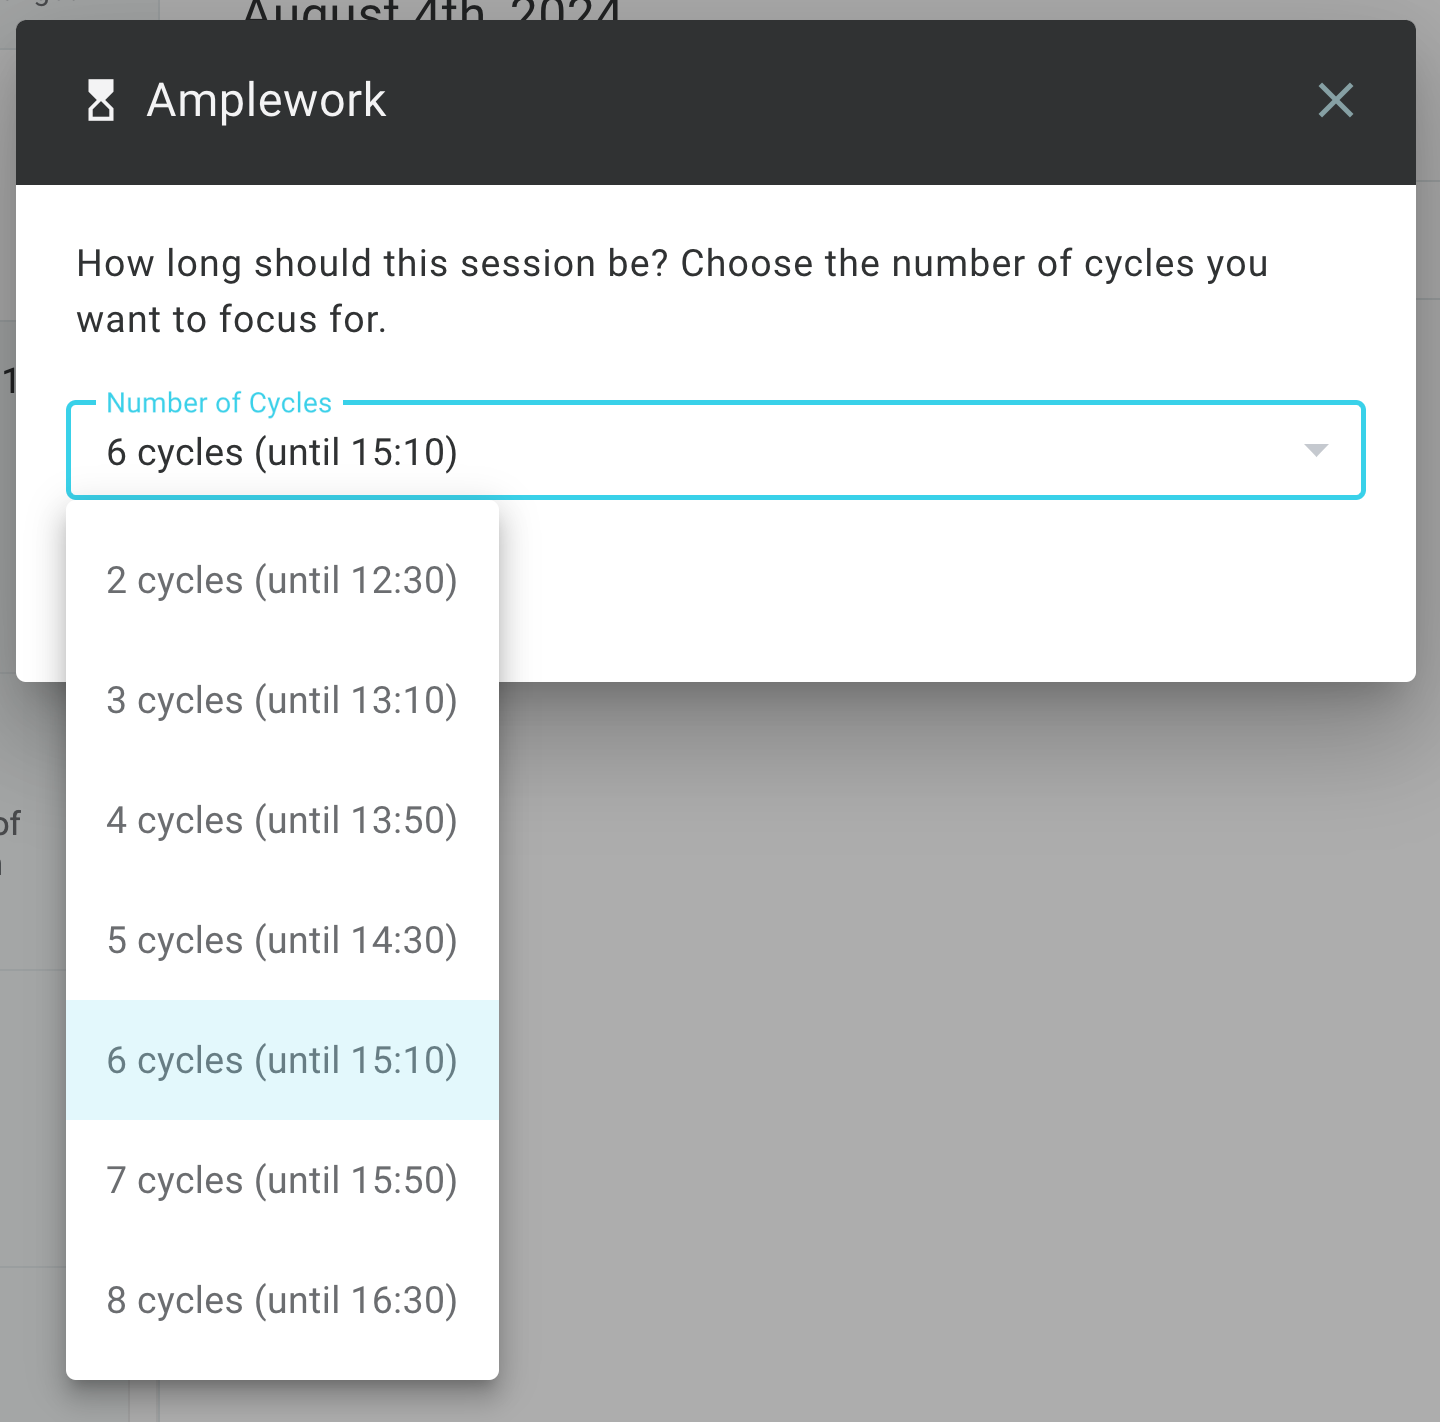
Task: Select 8 cycles (until 16:30)
Action: (282, 1301)
